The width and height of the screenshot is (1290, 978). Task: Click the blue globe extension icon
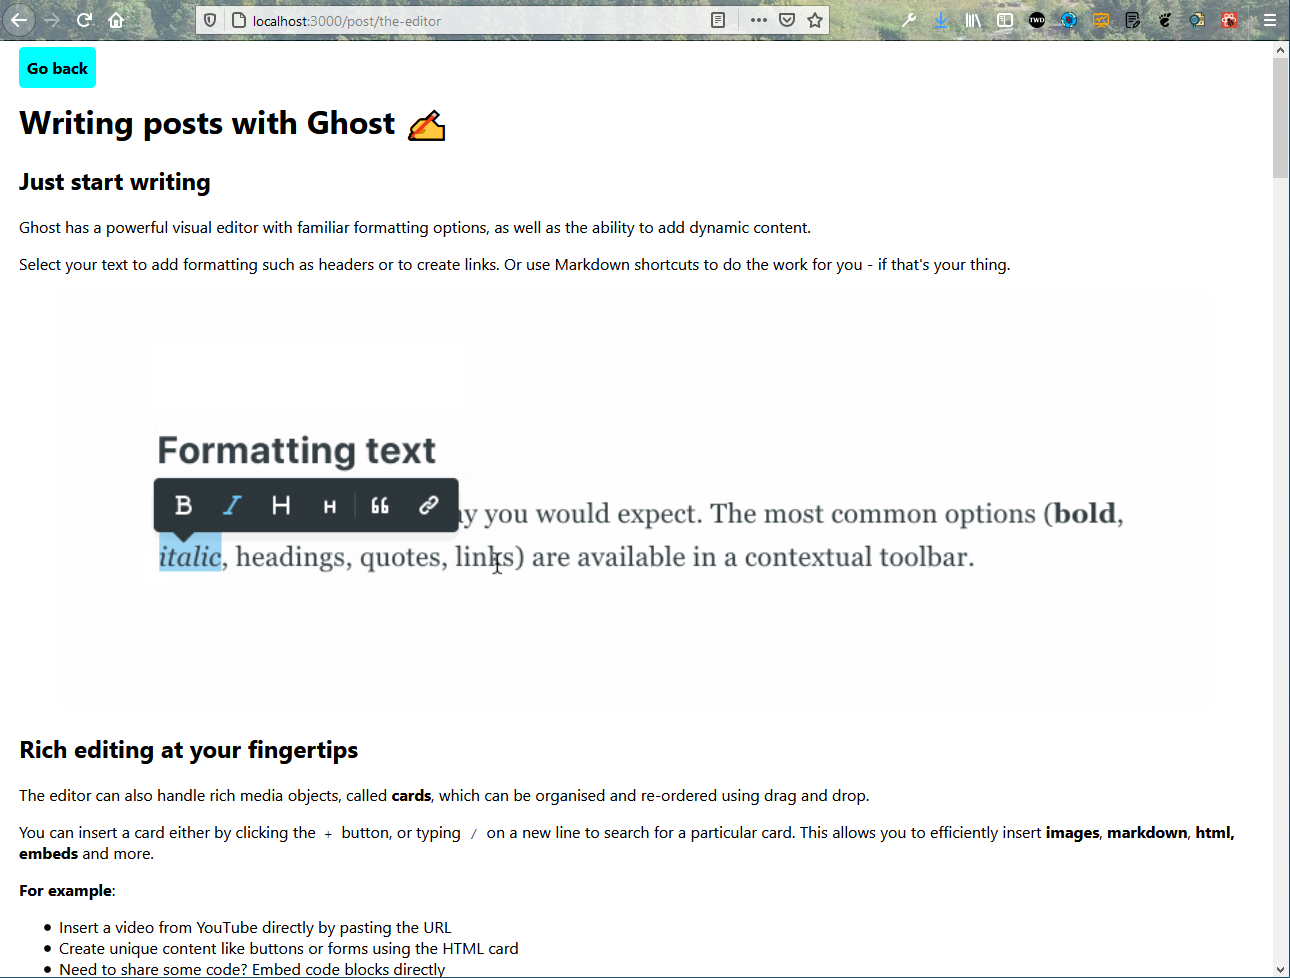point(1069,20)
